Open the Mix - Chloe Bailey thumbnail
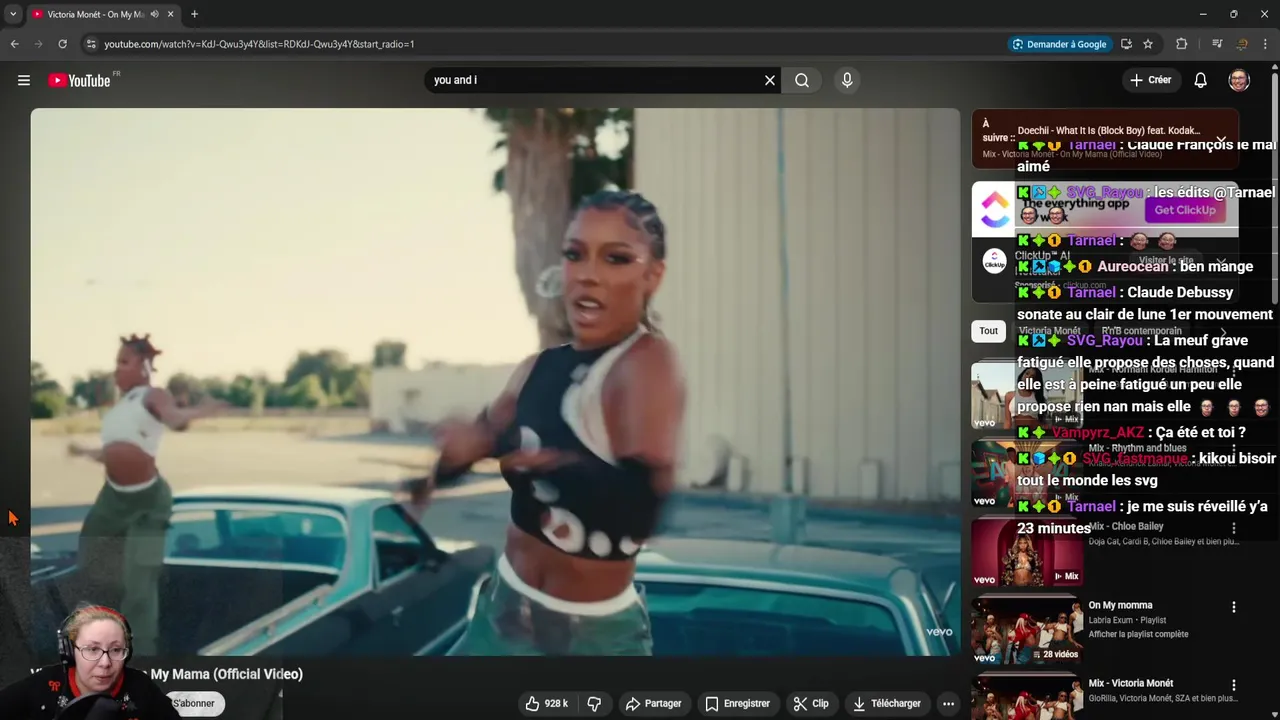 1027,552
